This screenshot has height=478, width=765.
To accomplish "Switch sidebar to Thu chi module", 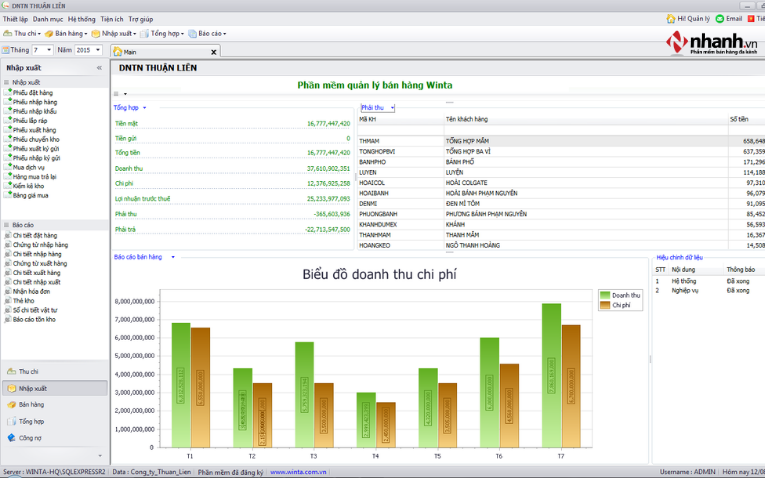I will click(55, 371).
